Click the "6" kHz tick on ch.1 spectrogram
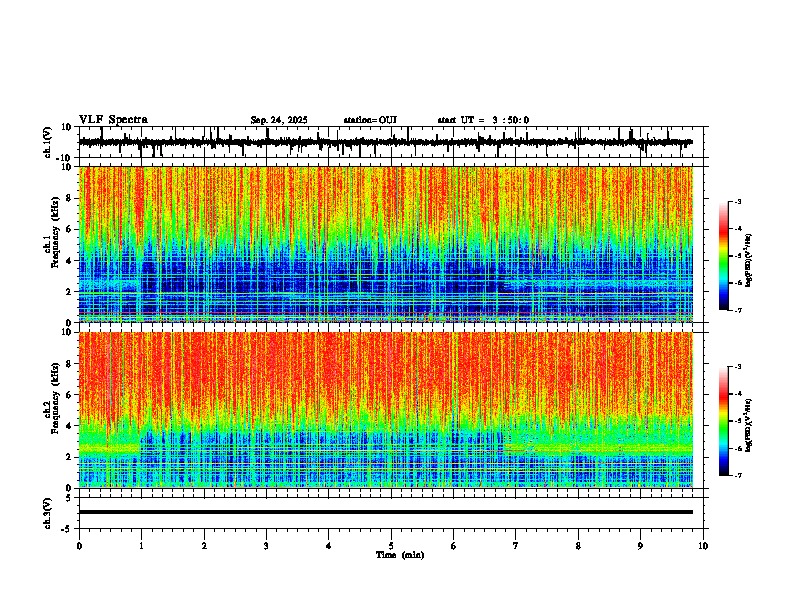 (70, 229)
